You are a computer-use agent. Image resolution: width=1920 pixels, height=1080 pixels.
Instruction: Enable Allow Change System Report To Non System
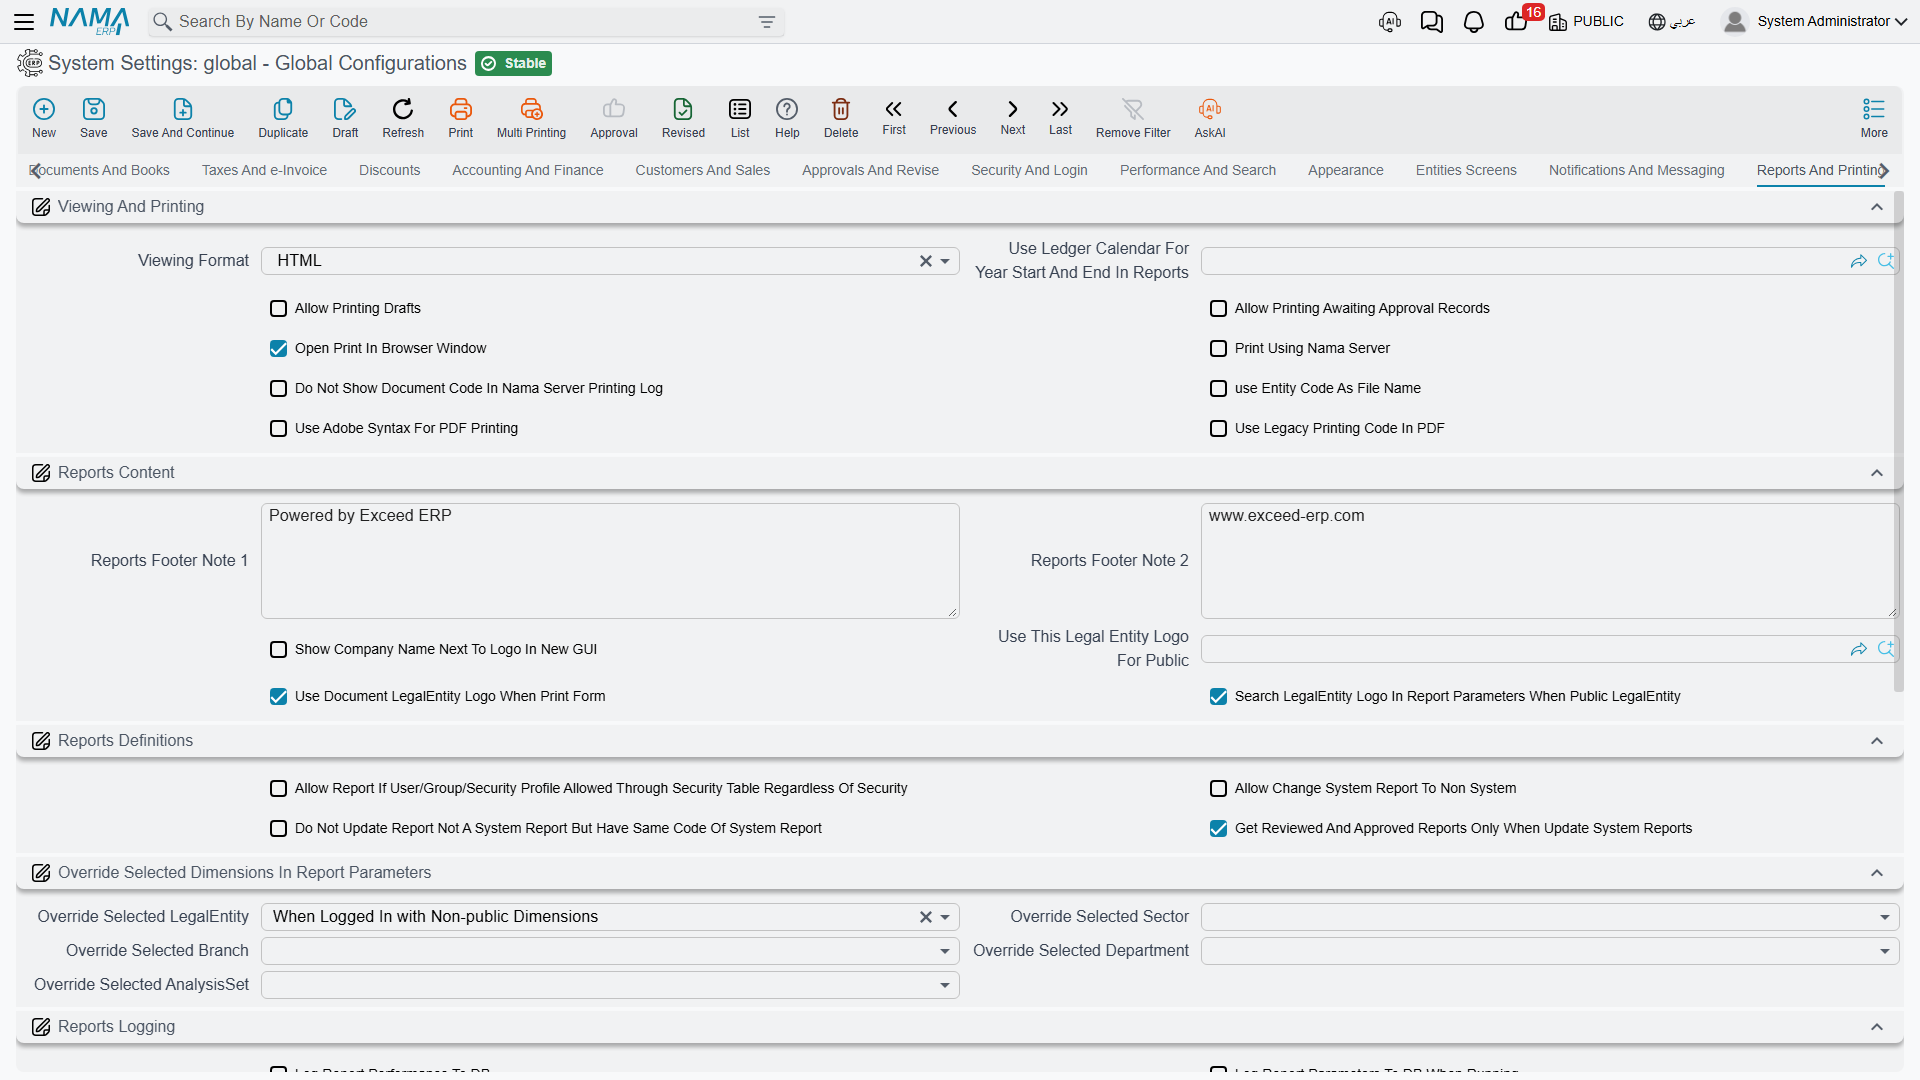tap(1219, 789)
